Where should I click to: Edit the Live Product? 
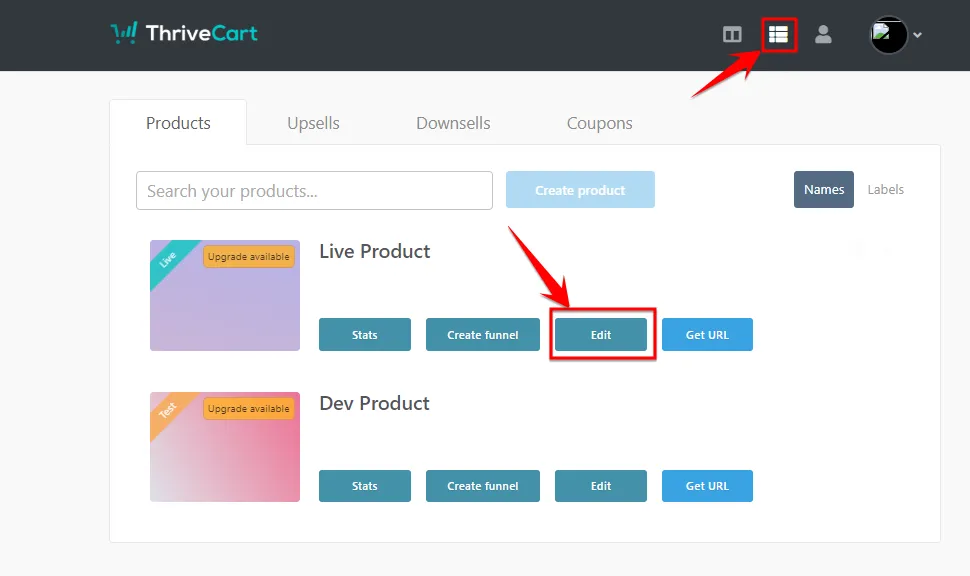[601, 335]
